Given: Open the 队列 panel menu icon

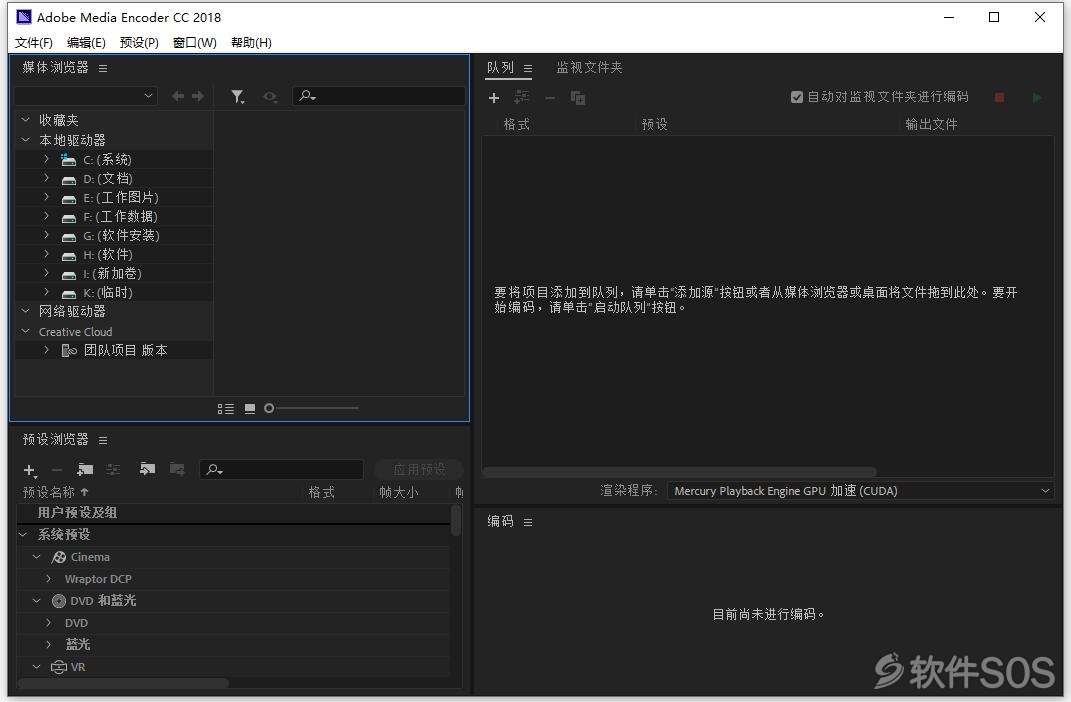Looking at the screenshot, I should [x=527, y=68].
